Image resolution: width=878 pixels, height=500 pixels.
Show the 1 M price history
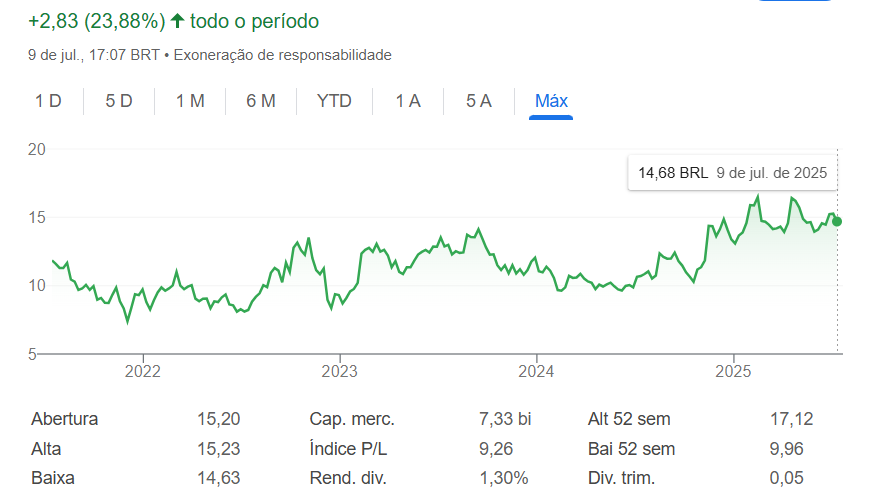190,101
